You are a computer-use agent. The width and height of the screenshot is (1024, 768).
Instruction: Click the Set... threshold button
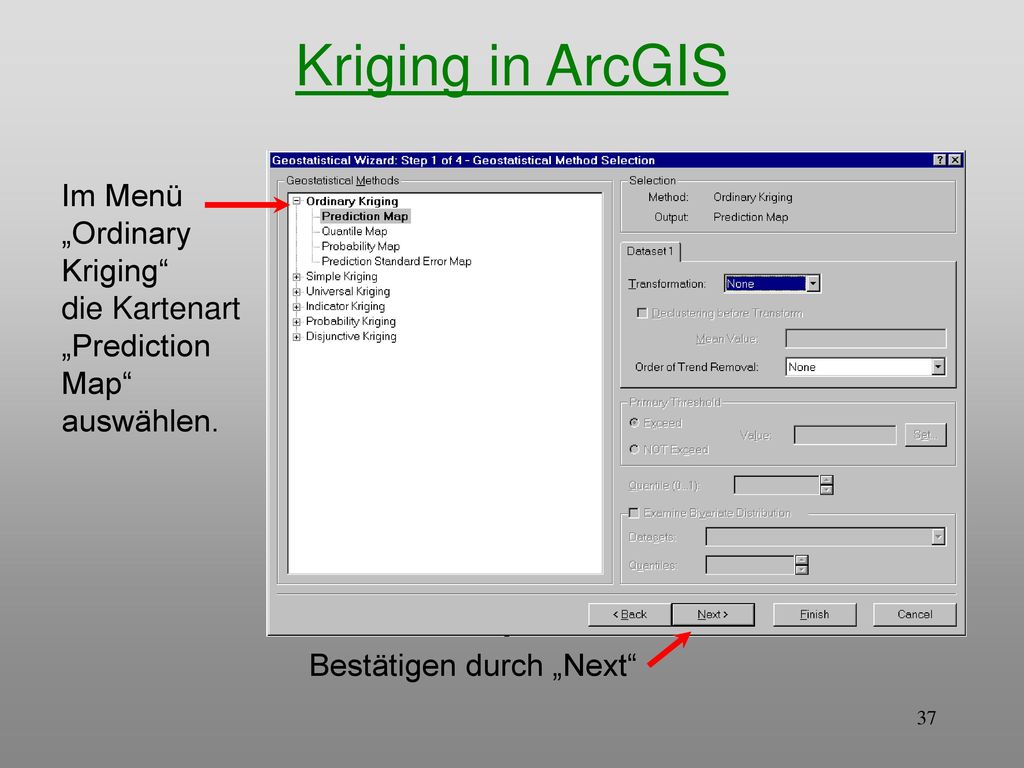coord(925,435)
